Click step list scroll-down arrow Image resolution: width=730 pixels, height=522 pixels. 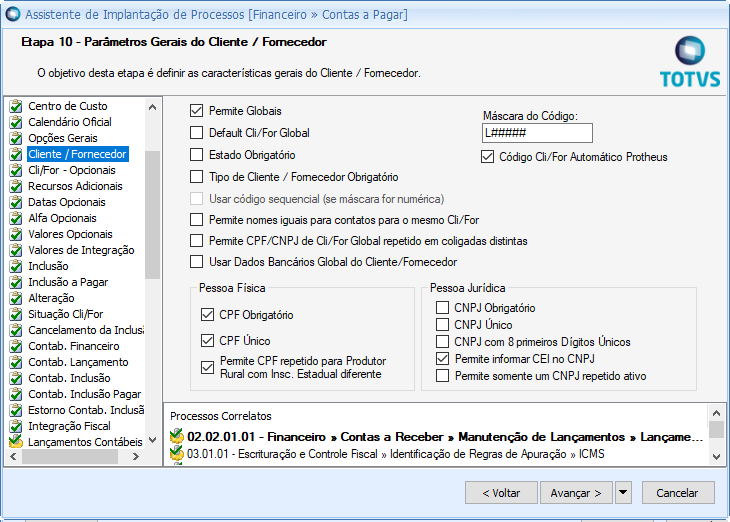click(x=152, y=440)
